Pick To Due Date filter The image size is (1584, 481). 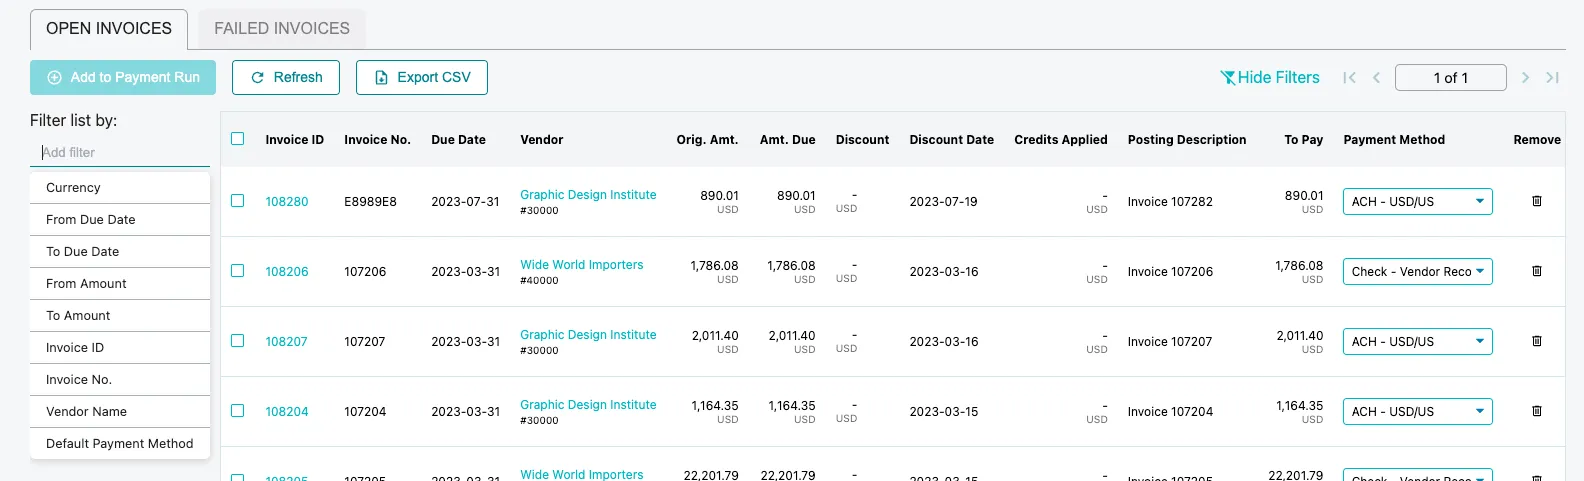tap(120, 252)
